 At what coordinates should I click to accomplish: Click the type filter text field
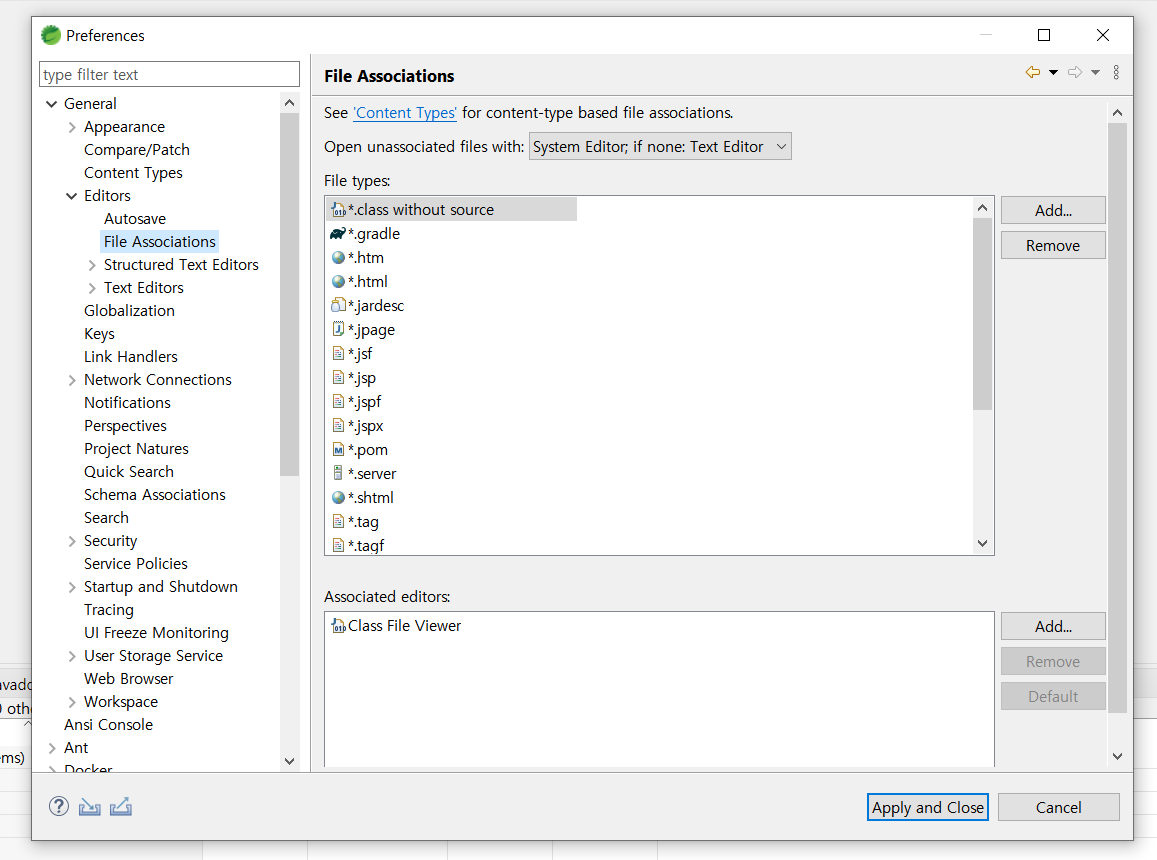pos(169,75)
